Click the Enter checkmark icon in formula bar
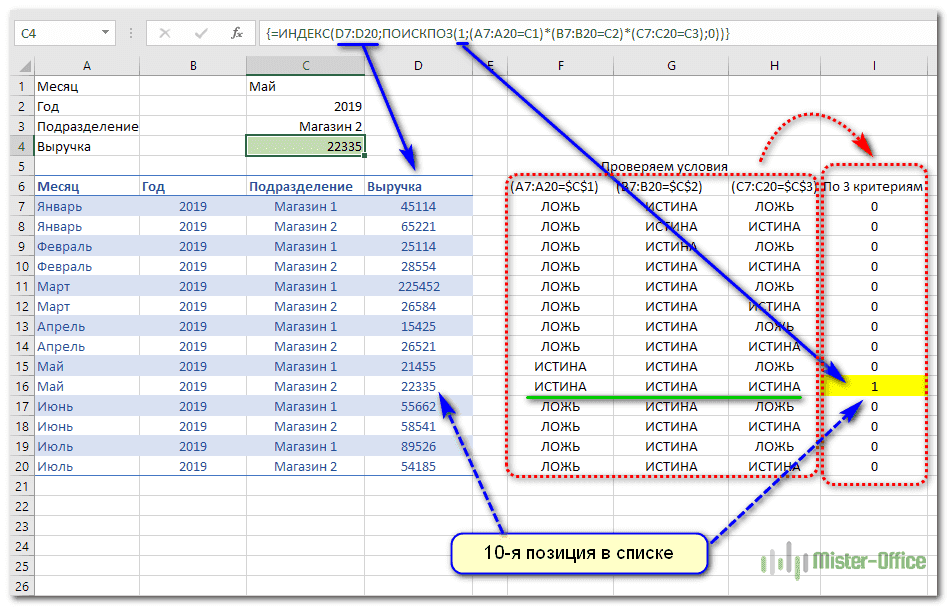Viewport: 948px width, 607px height. [x=206, y=33]
